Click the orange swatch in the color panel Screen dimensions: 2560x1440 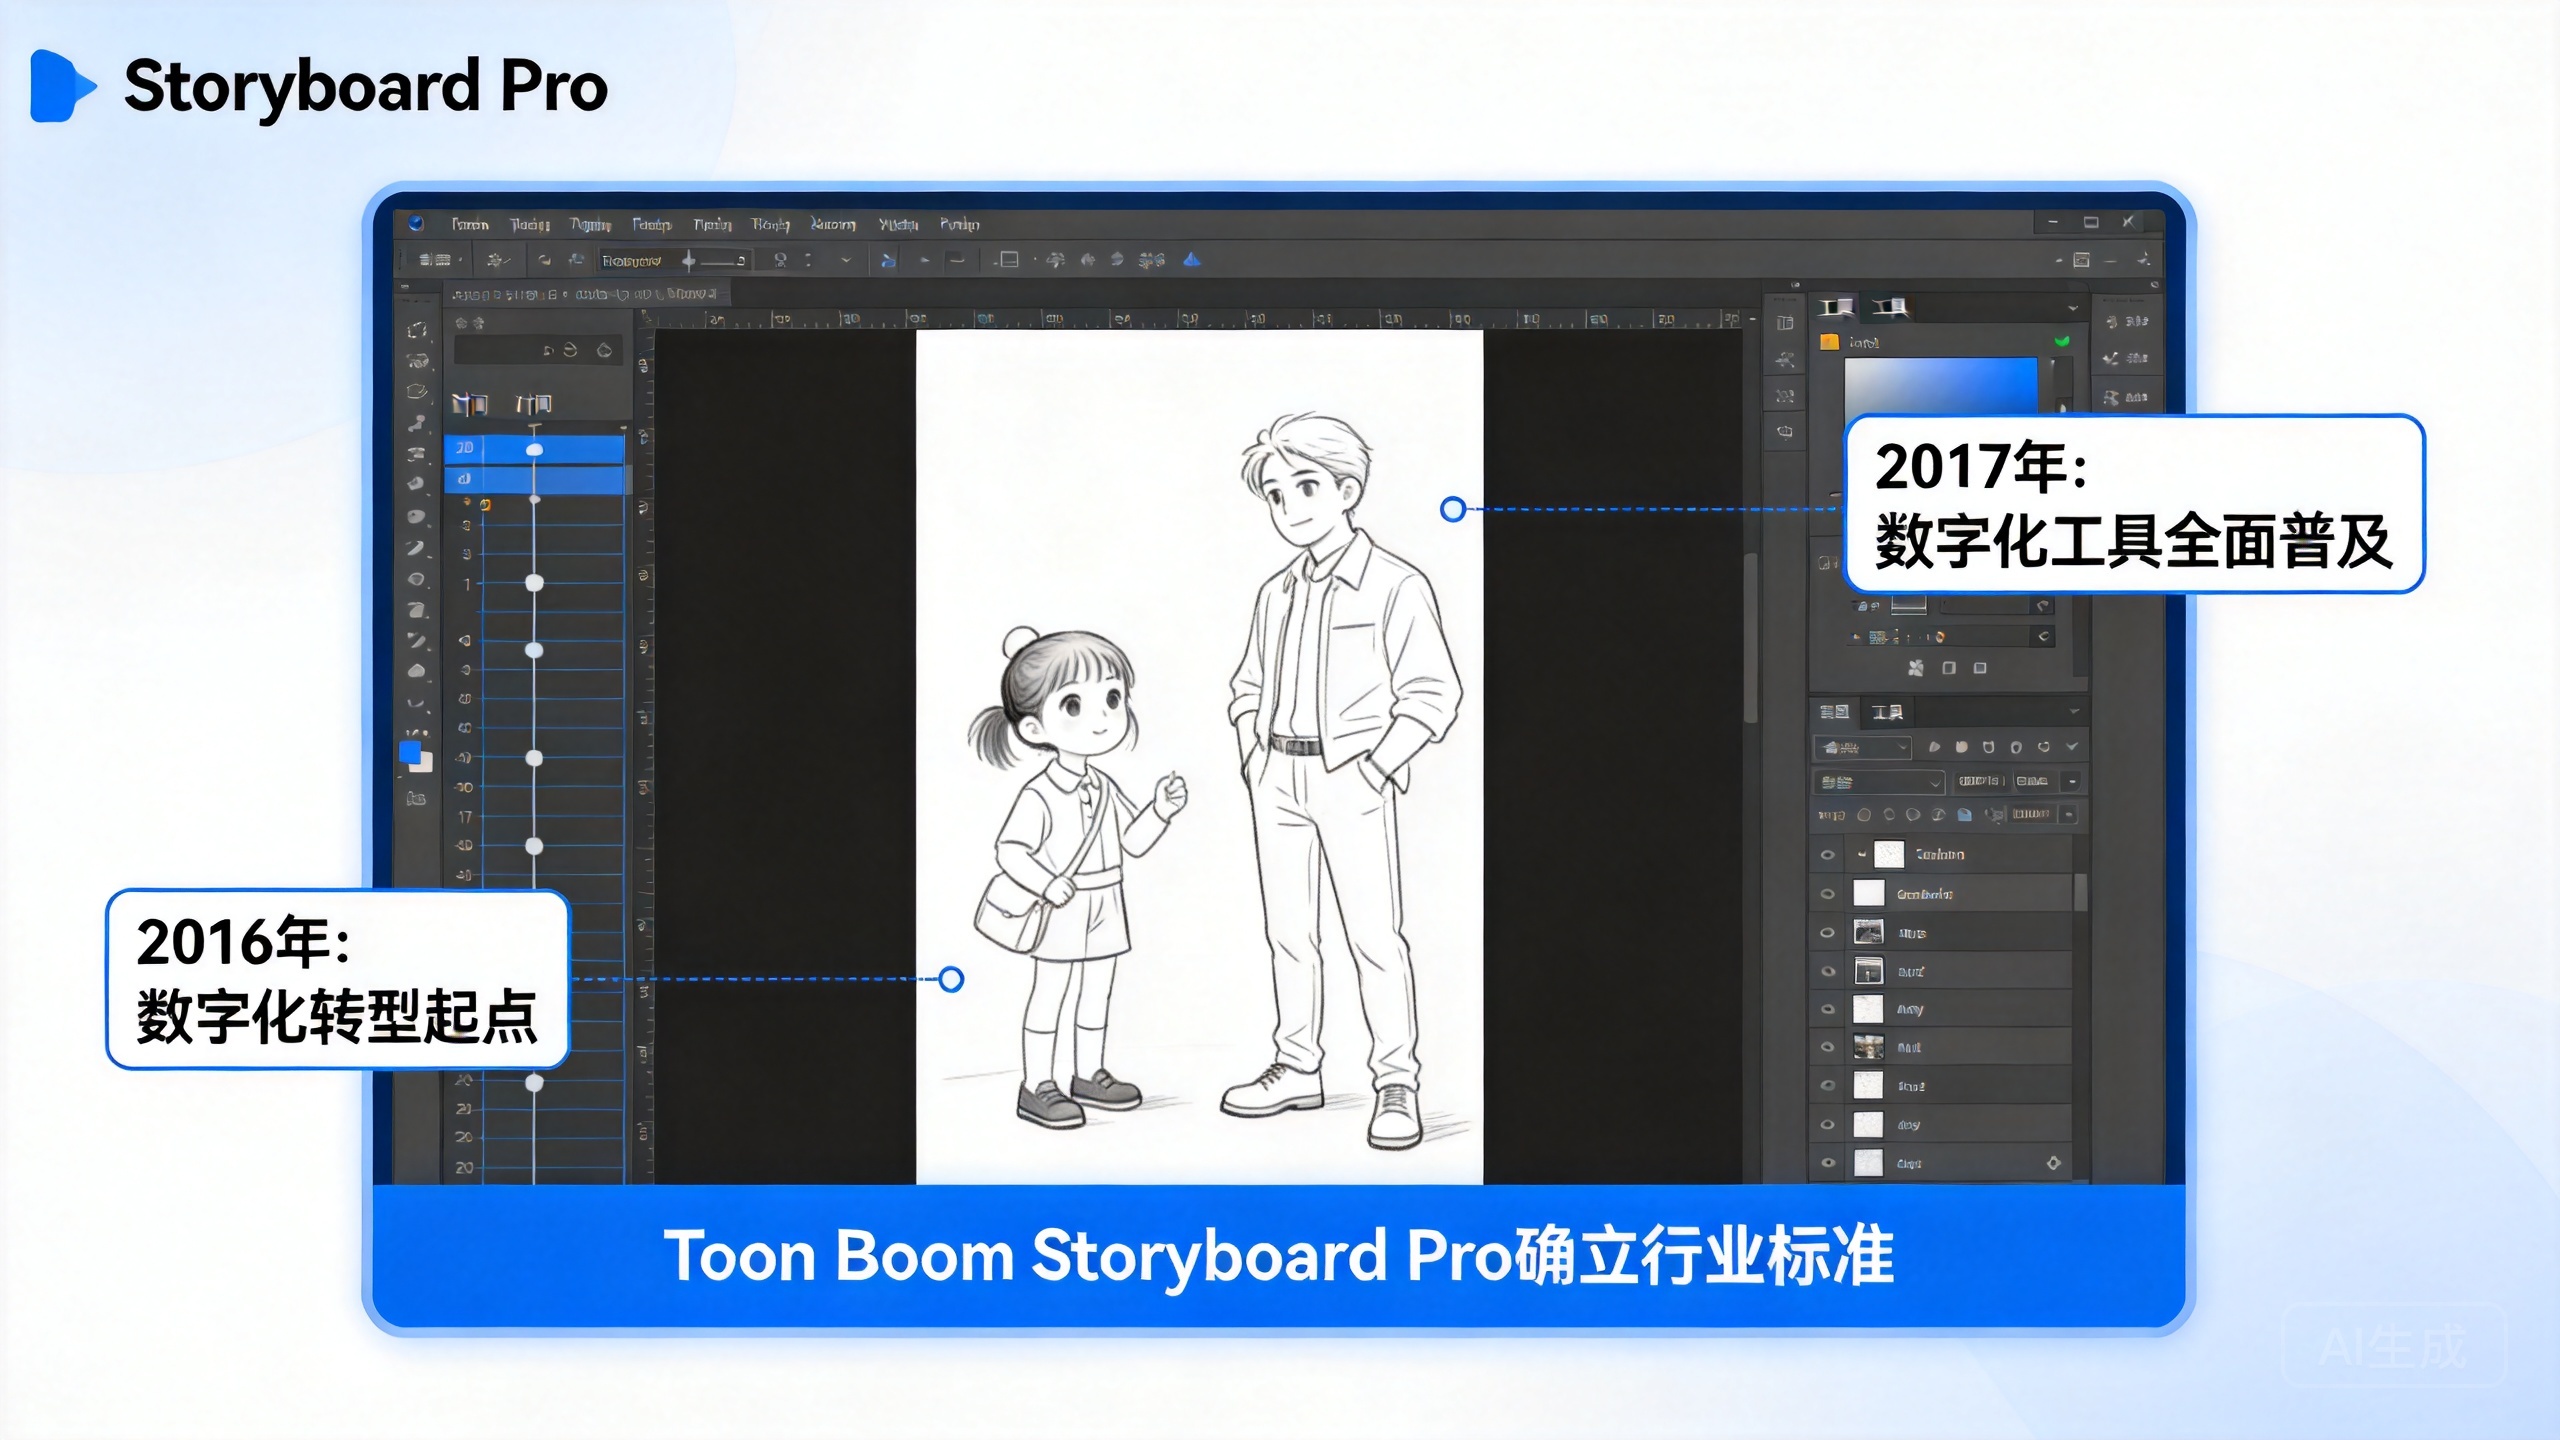1830,342
